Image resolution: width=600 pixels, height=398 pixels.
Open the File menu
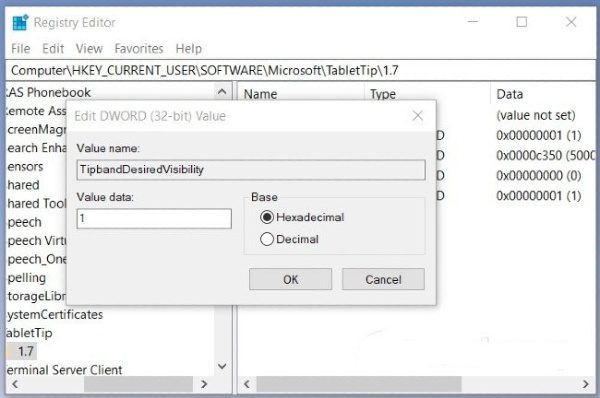[21, 49]
